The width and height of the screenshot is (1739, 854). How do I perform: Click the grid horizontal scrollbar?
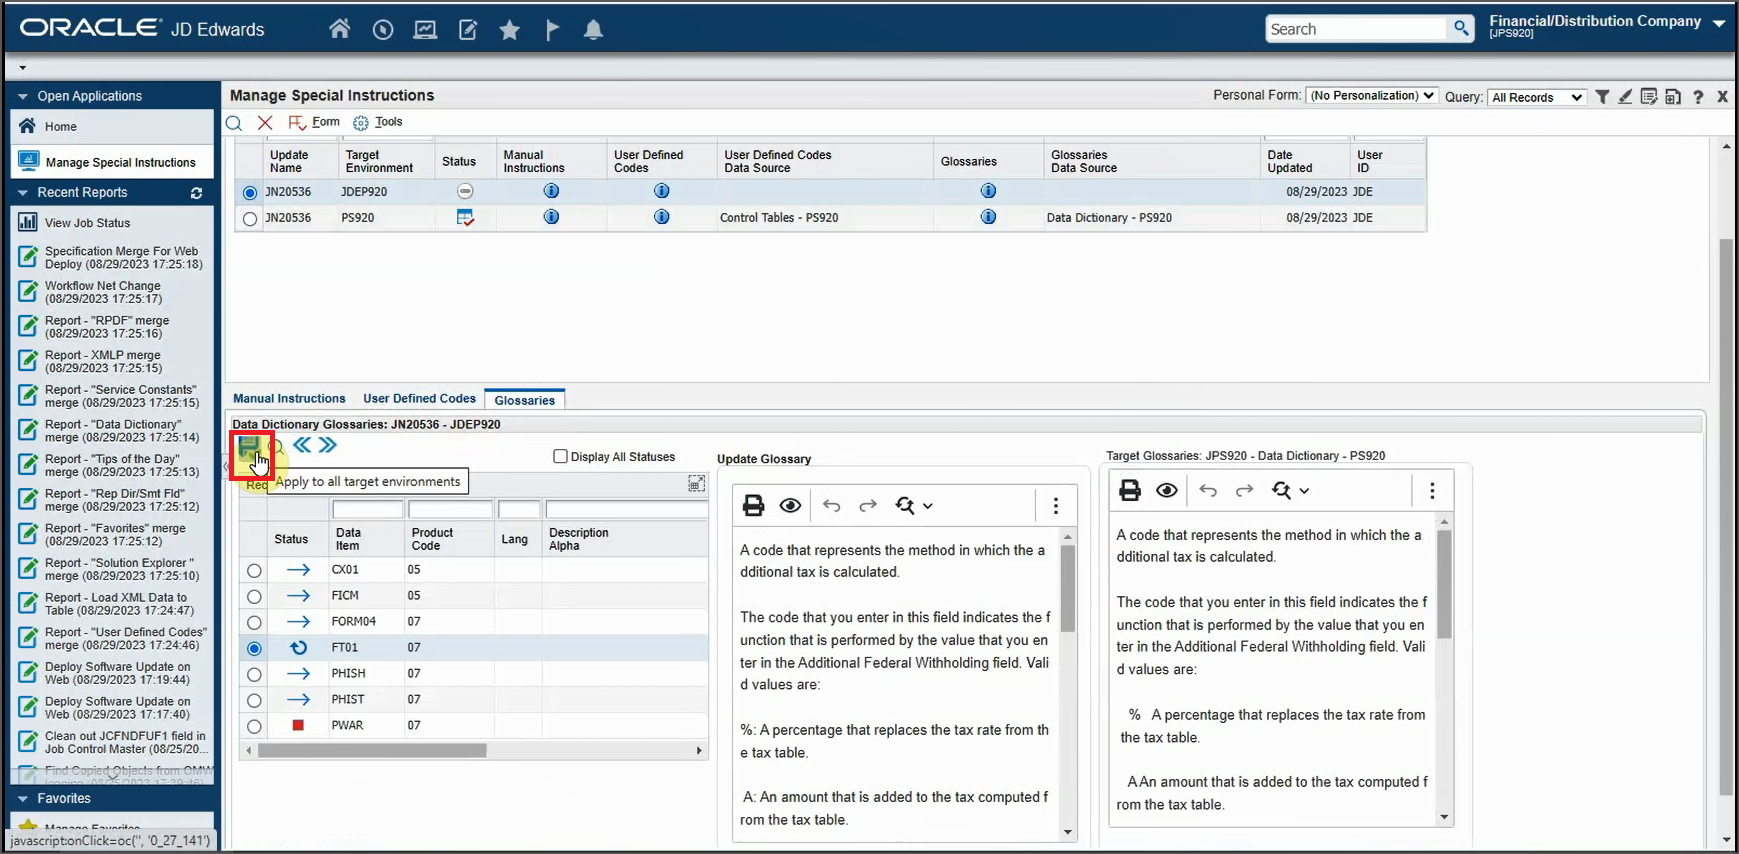point(372,750)
